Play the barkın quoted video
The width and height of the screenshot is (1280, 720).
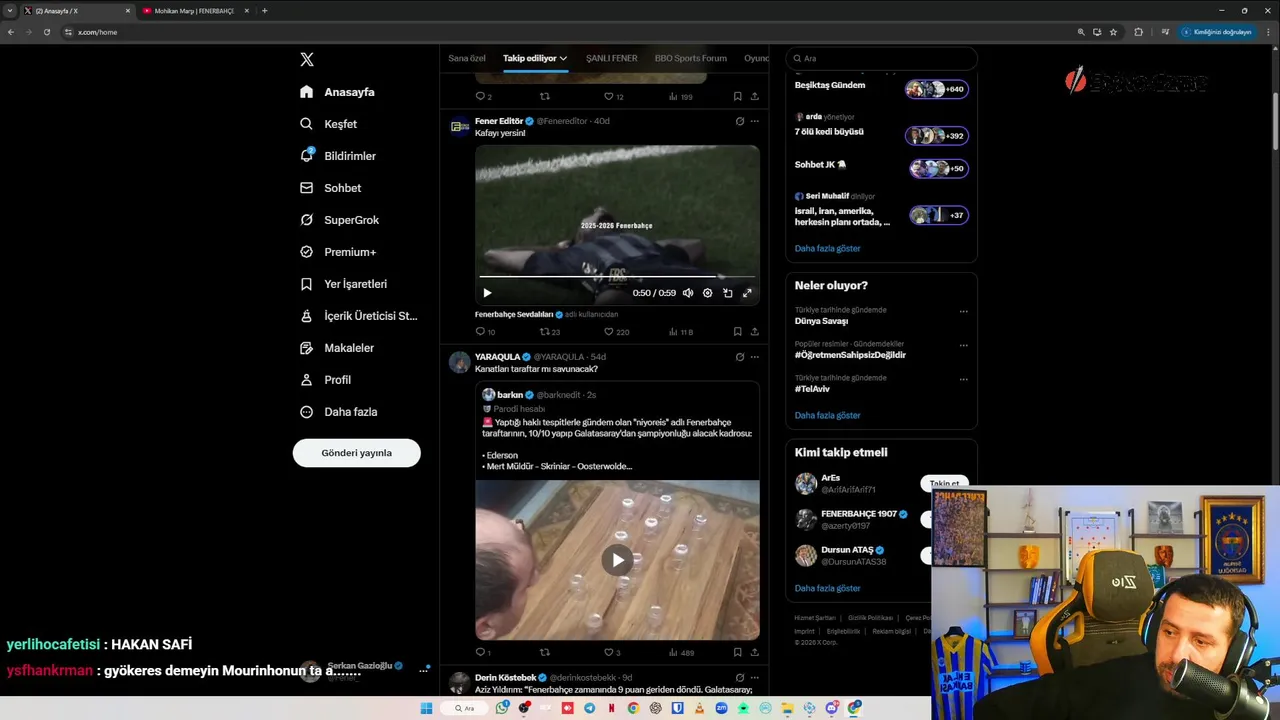[x=617, y=560]
